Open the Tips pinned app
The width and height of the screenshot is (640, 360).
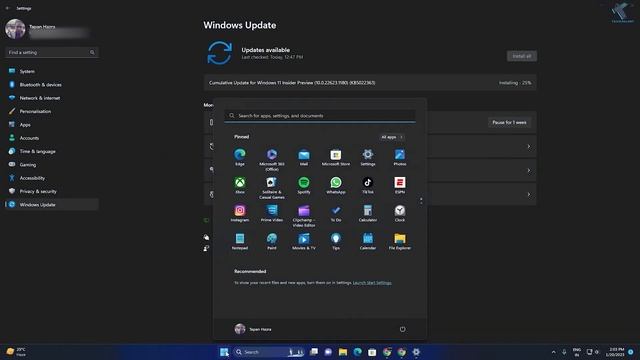(336, 241)
